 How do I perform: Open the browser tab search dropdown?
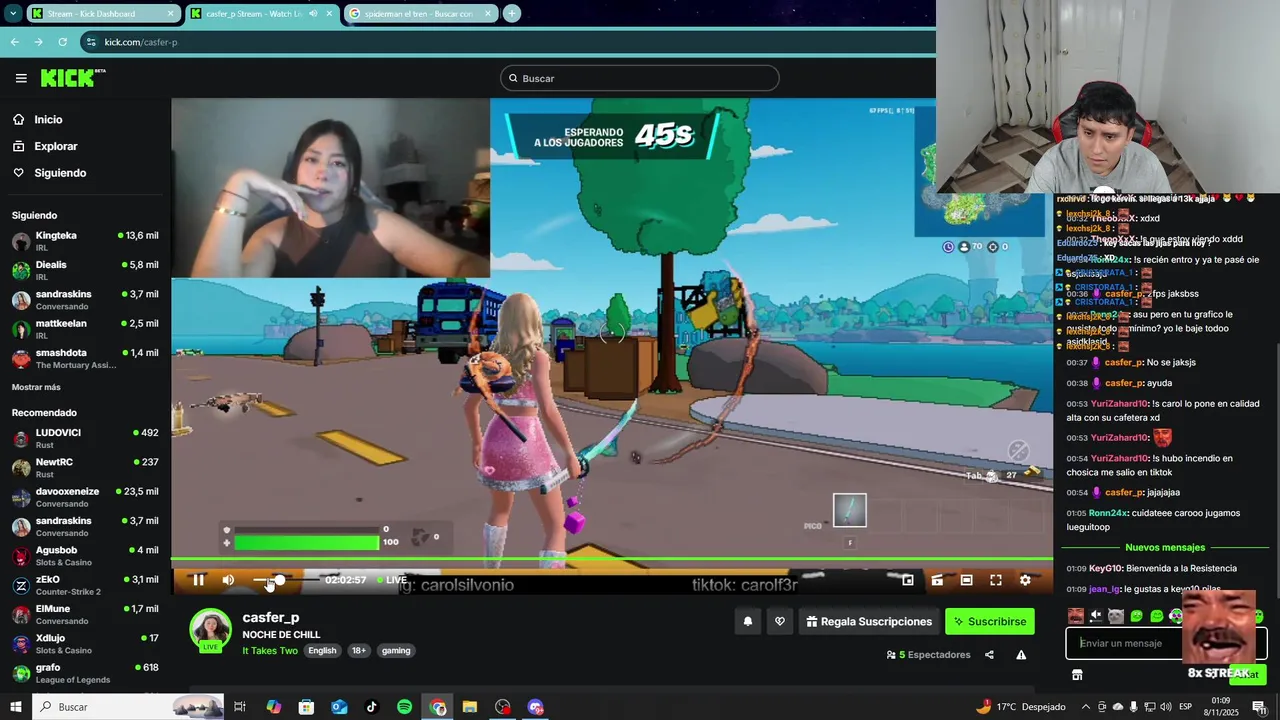pyautogui.click(x=13, y=14)
